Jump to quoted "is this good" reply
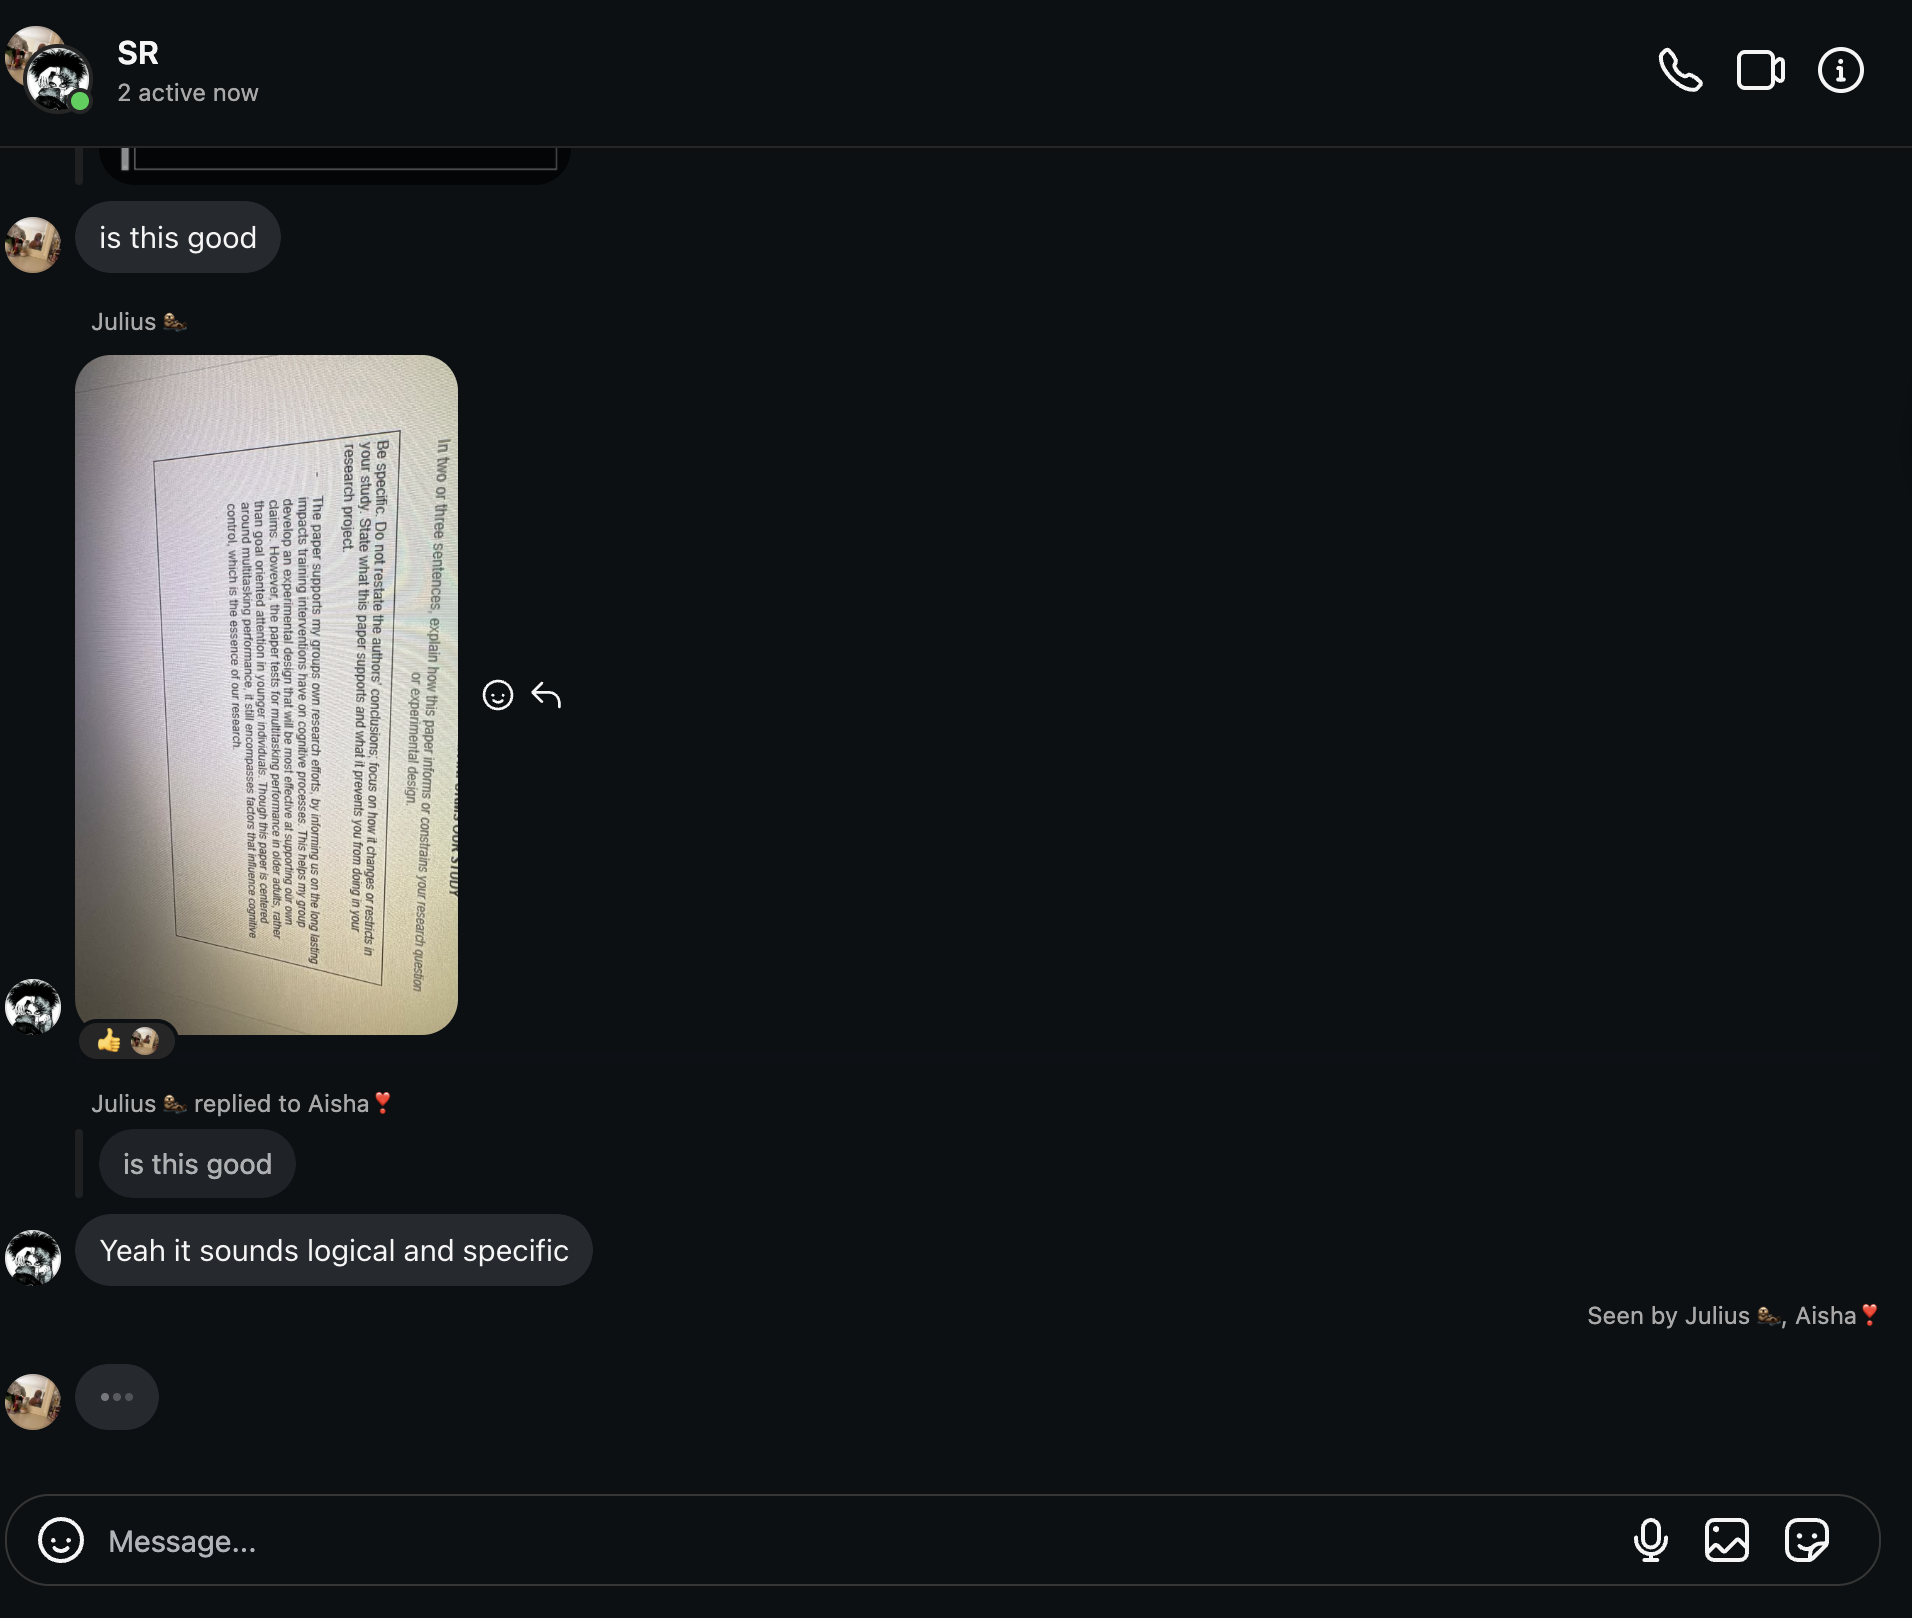 coord(197,1164)
